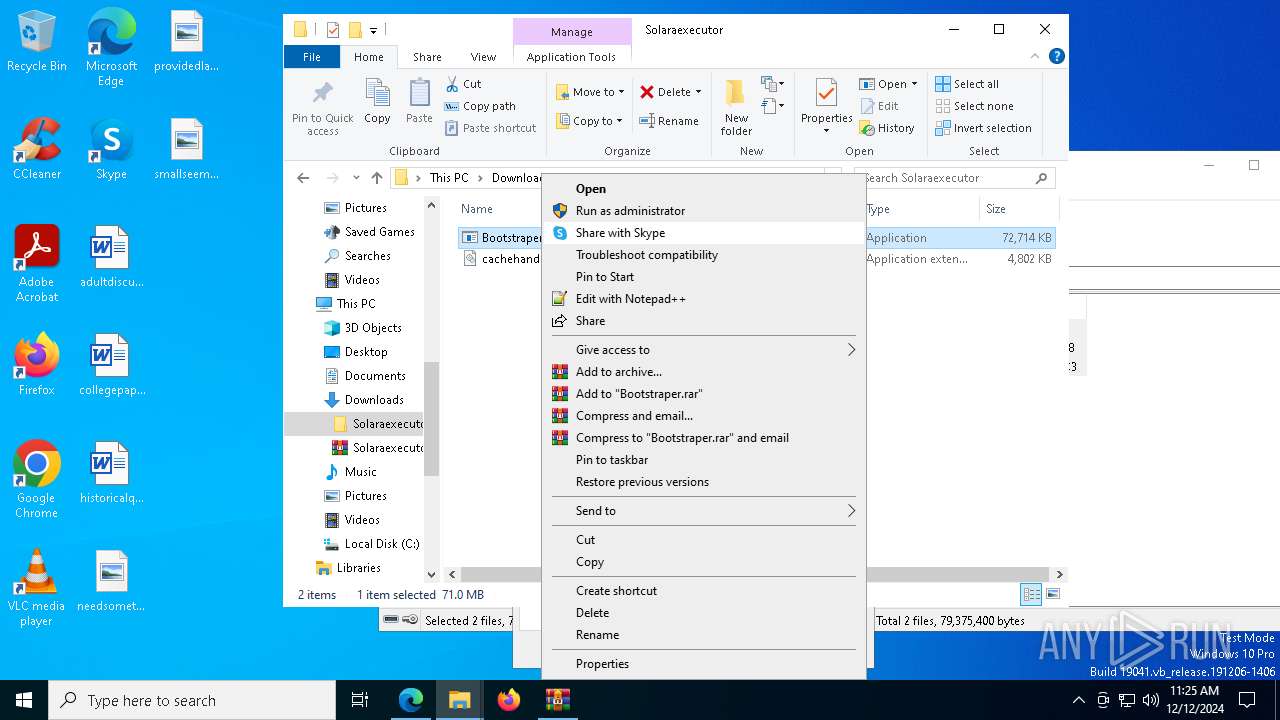Click the Task View taskbar icon
The height and width of the screenshot is (720, 1280).
pos(360,700)
